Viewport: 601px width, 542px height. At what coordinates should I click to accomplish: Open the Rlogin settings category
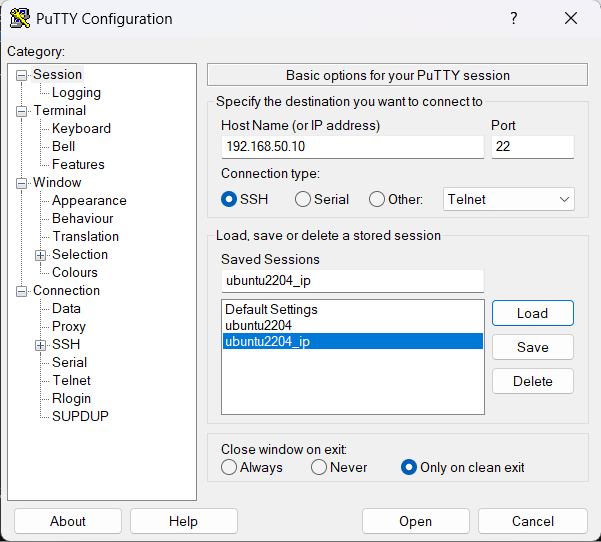point(71,399)
